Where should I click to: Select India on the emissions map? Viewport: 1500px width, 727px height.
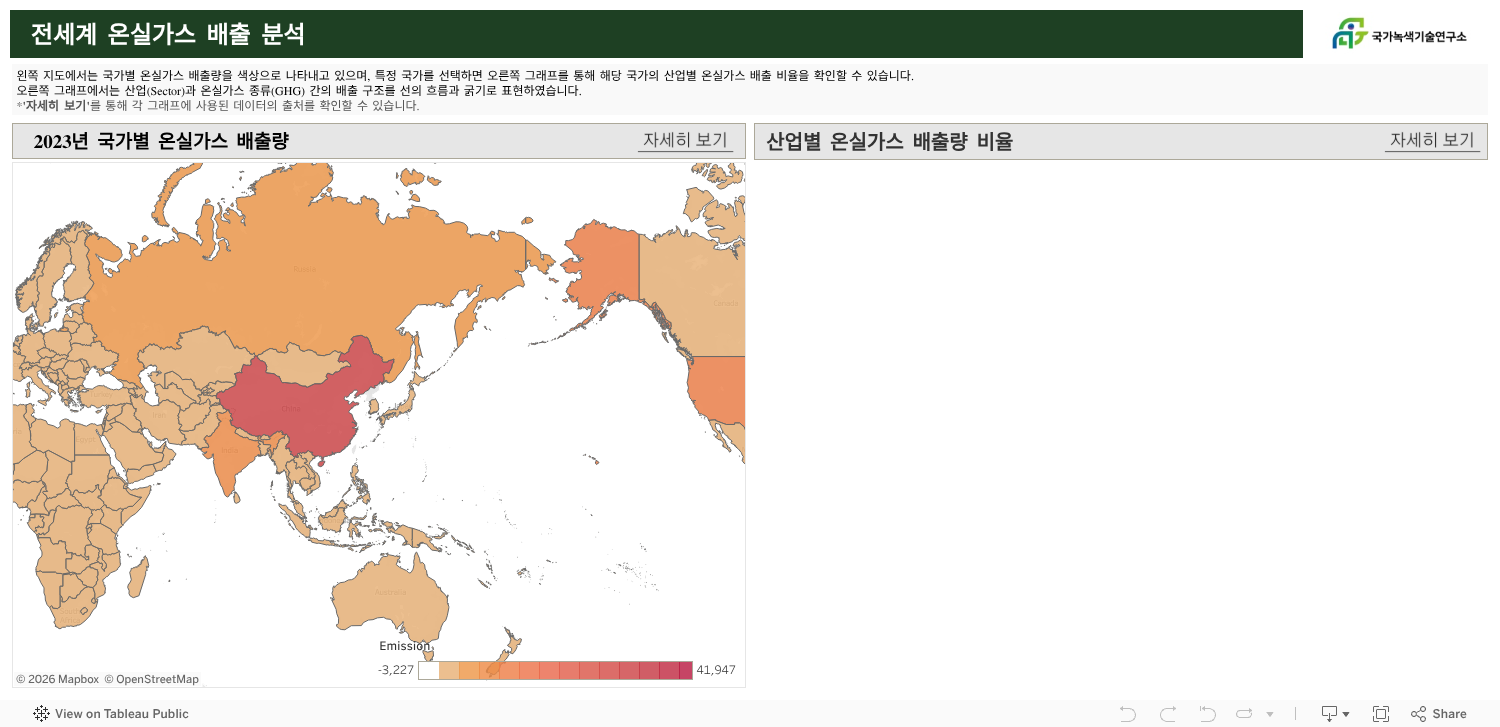(232, 450)
